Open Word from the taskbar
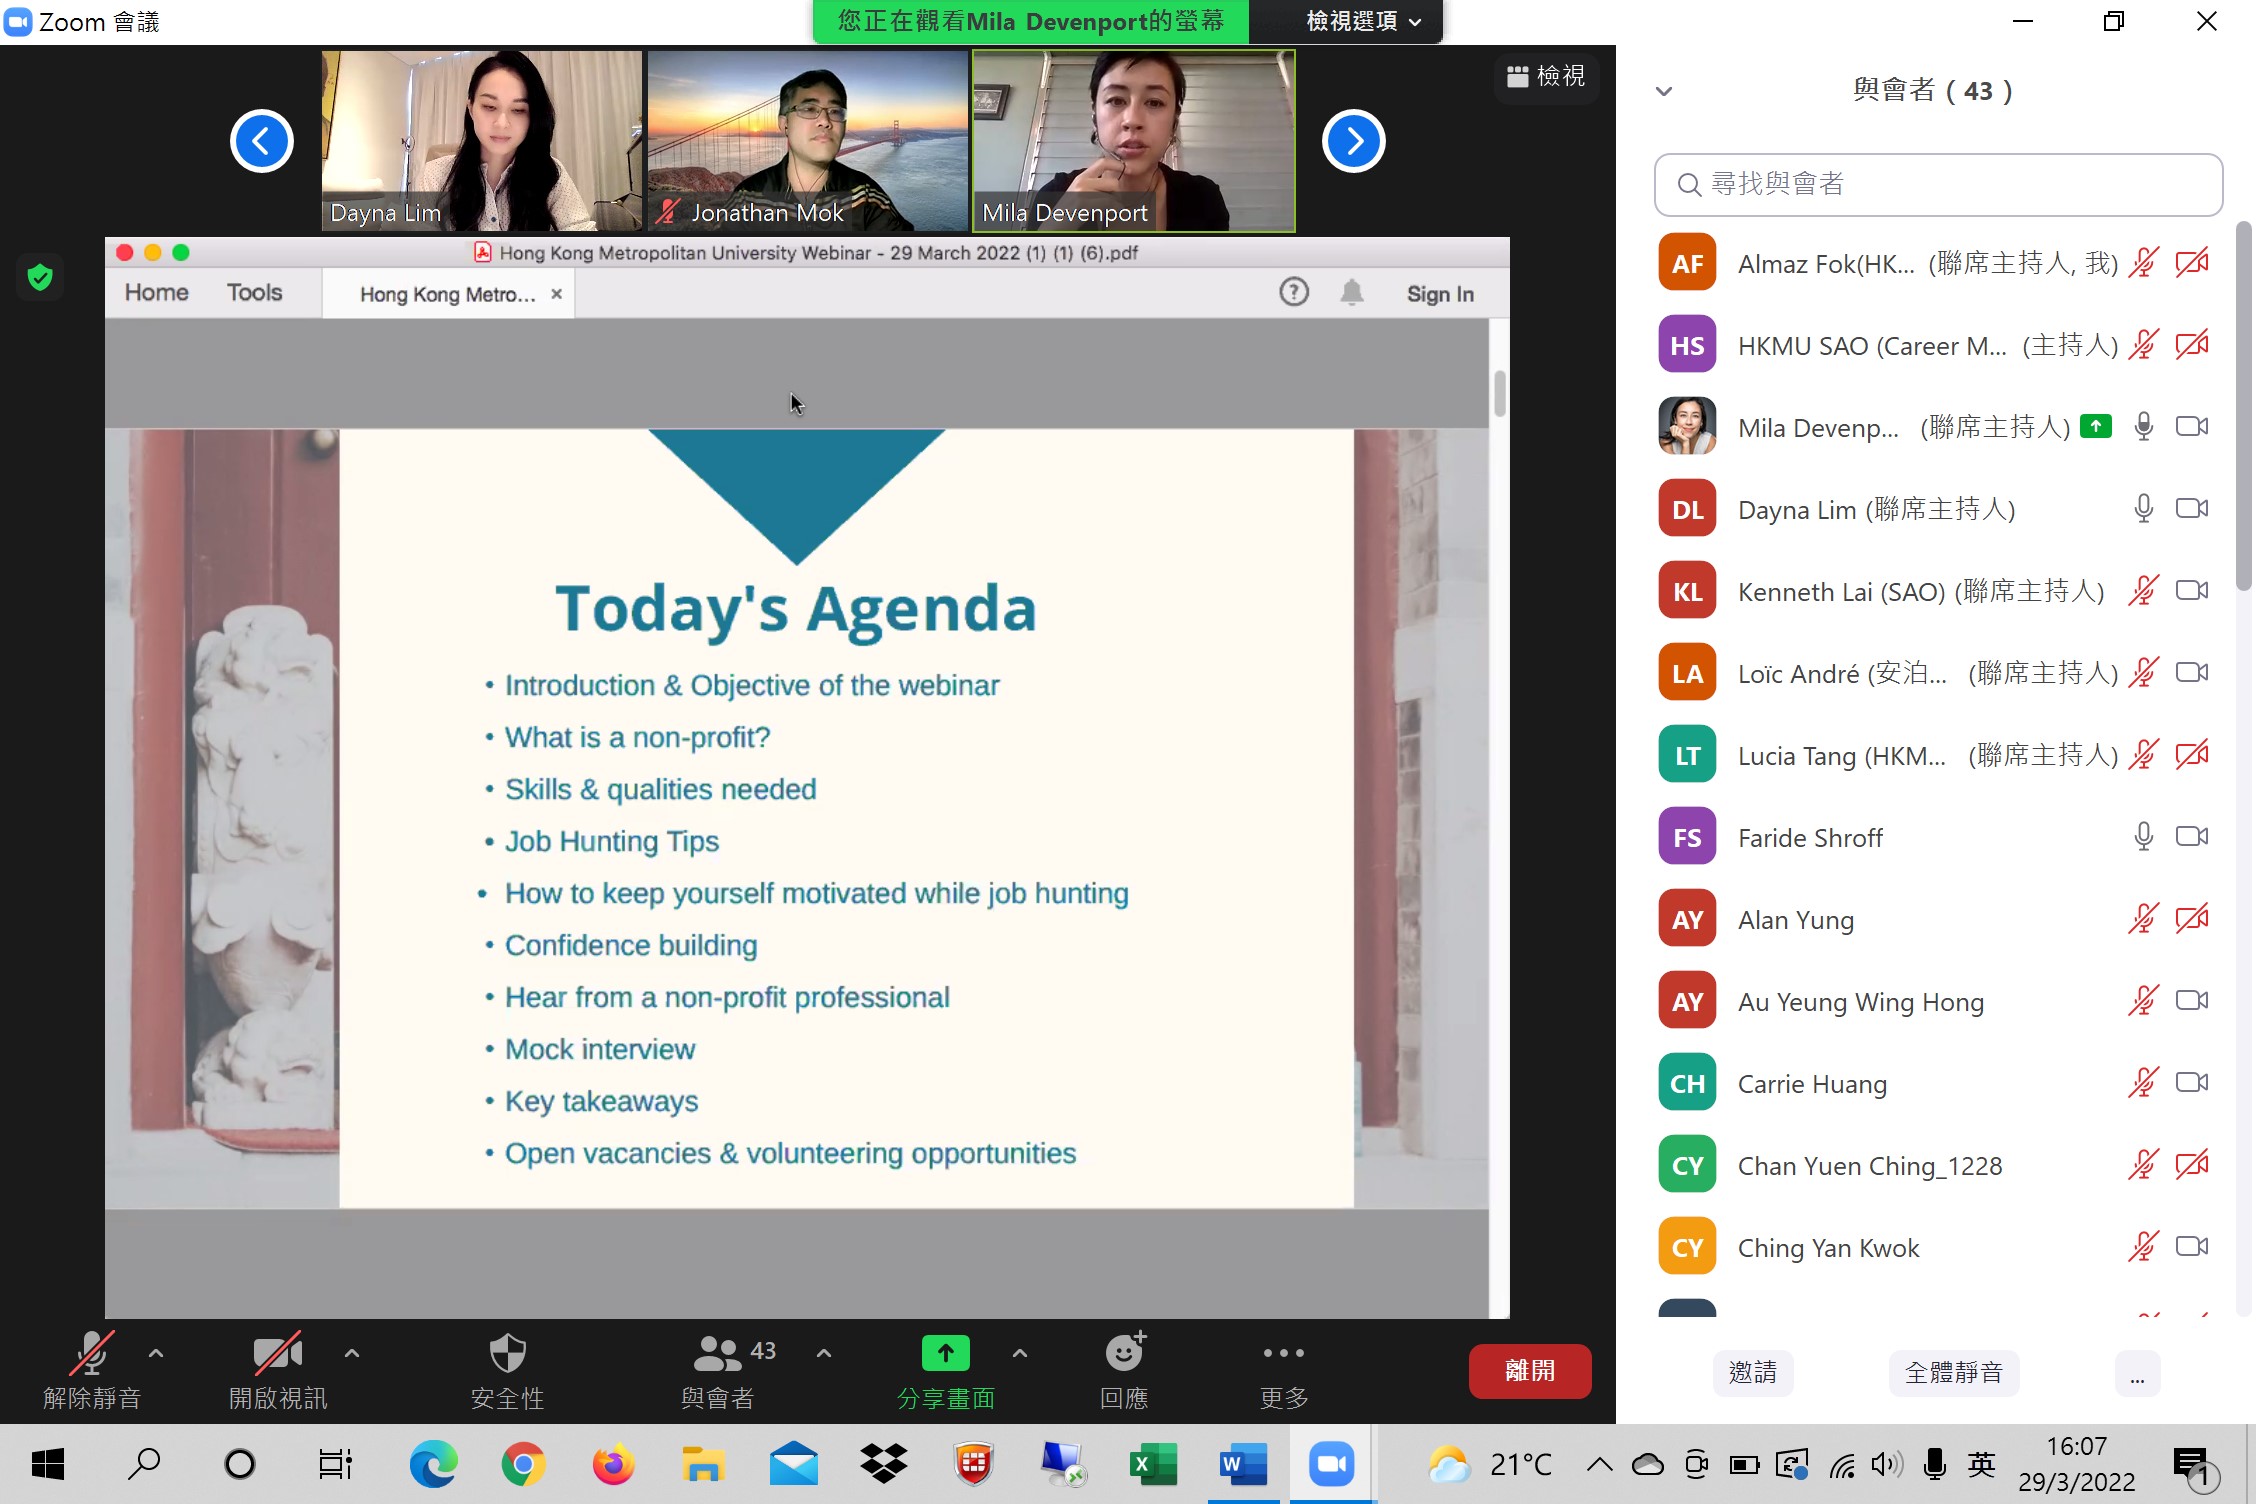 point(1243,1465)
